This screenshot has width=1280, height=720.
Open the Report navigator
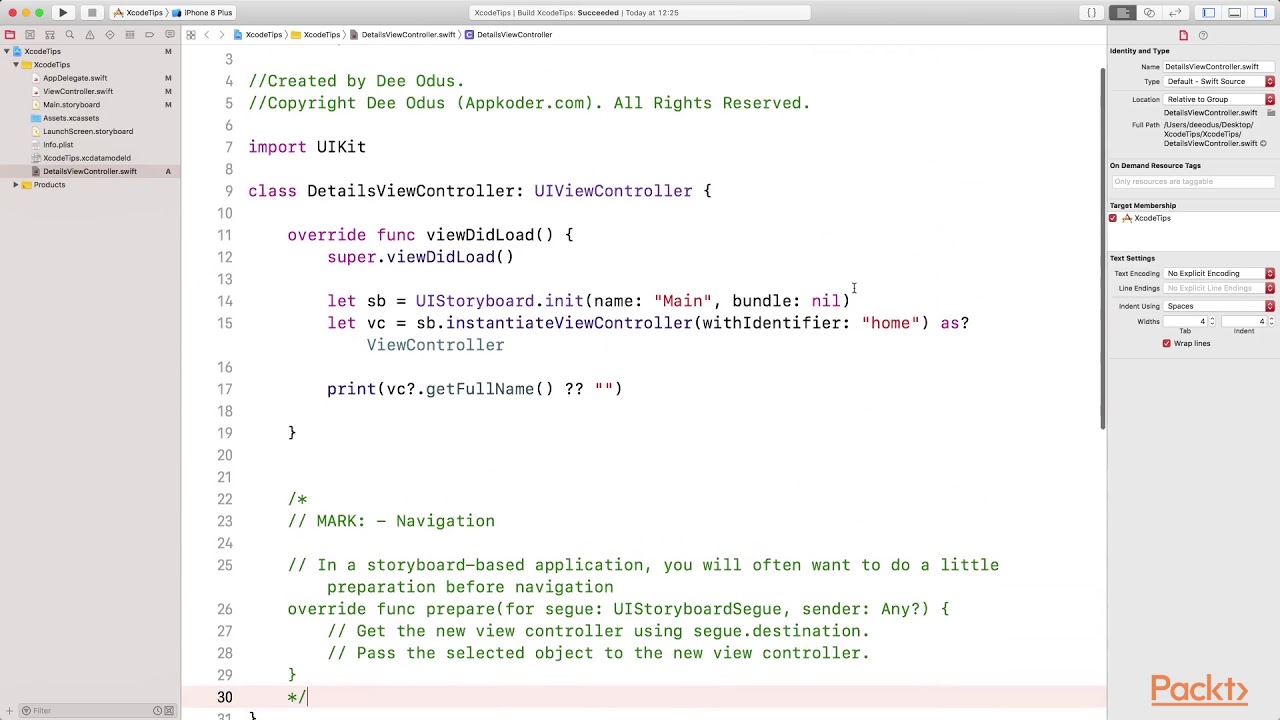point(169,35)
